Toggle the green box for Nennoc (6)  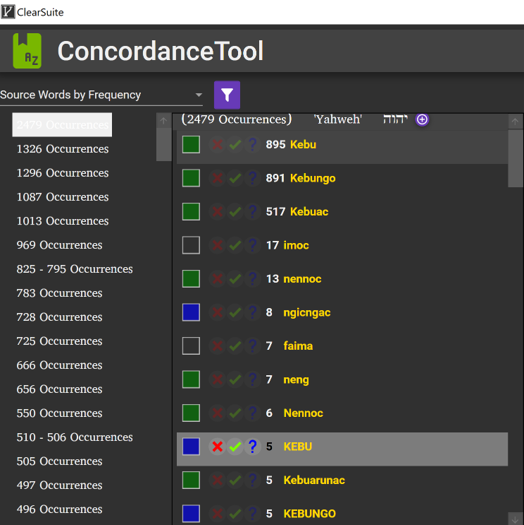pyautogui.click(x=191, y=413)
